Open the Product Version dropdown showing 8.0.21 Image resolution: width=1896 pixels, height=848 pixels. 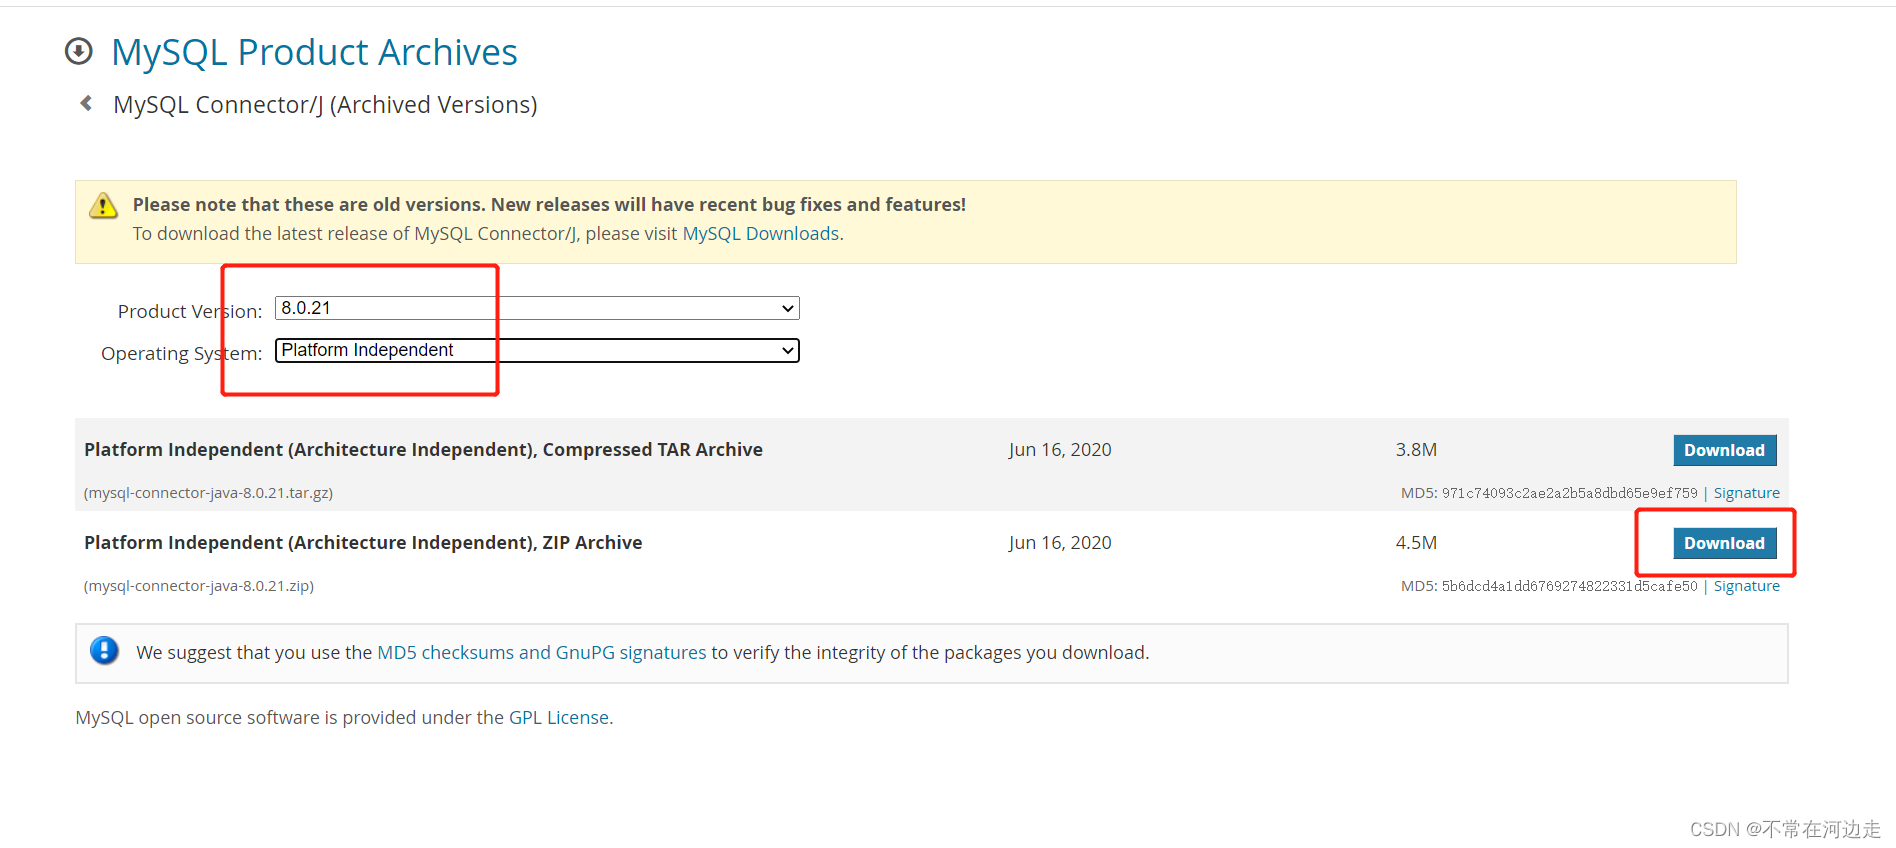coord(537,308)
